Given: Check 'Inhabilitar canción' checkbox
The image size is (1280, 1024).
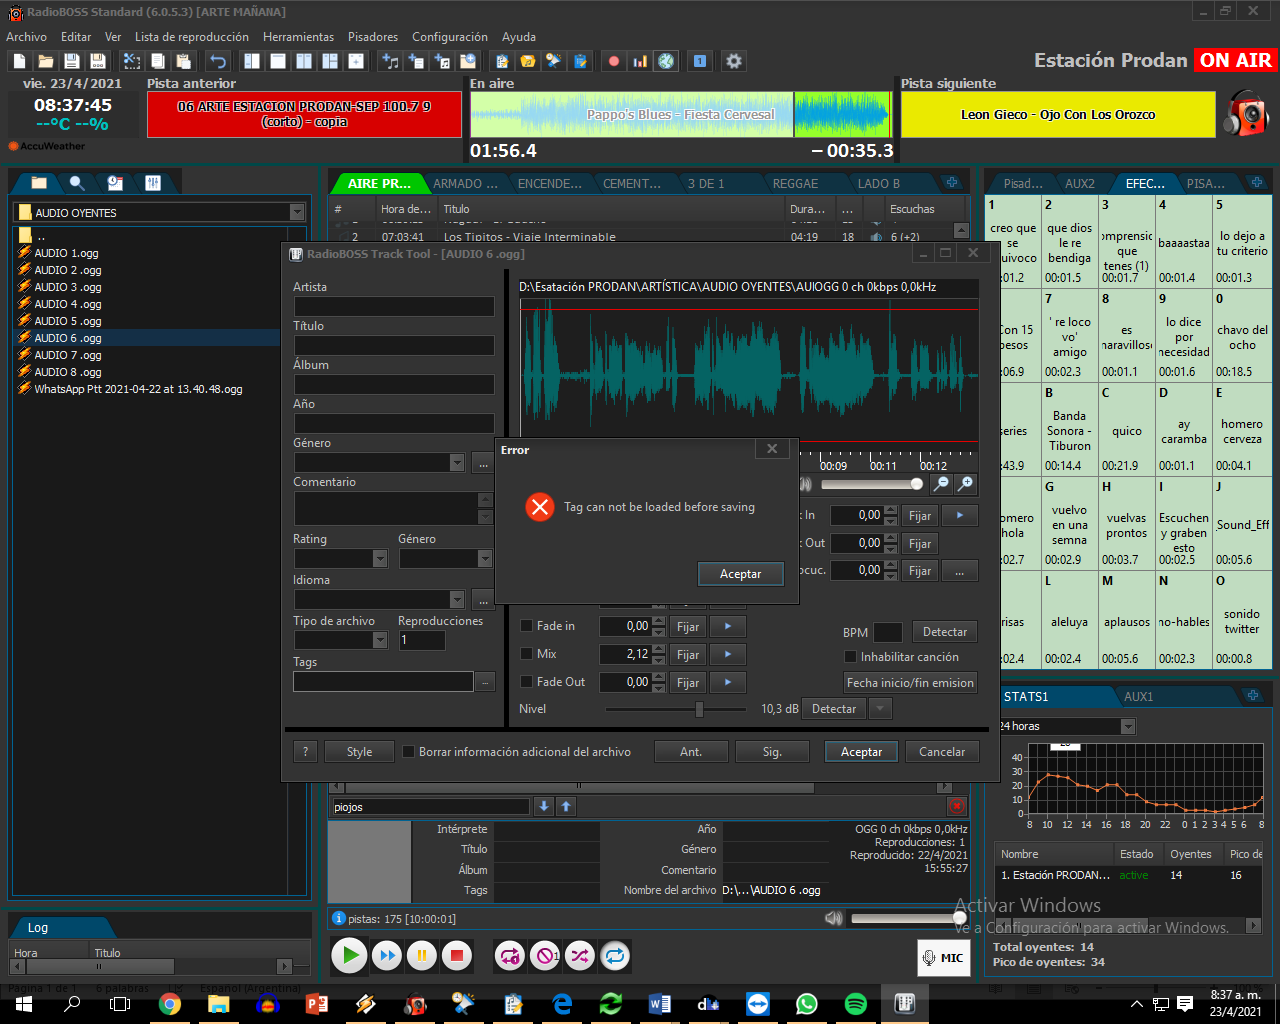Looking at the screenshot, I should pyautogui.click(x=851, y=657).
